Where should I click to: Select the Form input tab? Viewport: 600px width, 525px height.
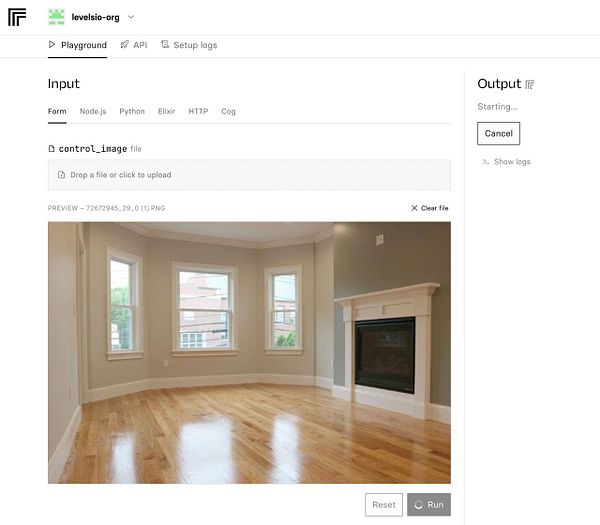pos(57,111)
